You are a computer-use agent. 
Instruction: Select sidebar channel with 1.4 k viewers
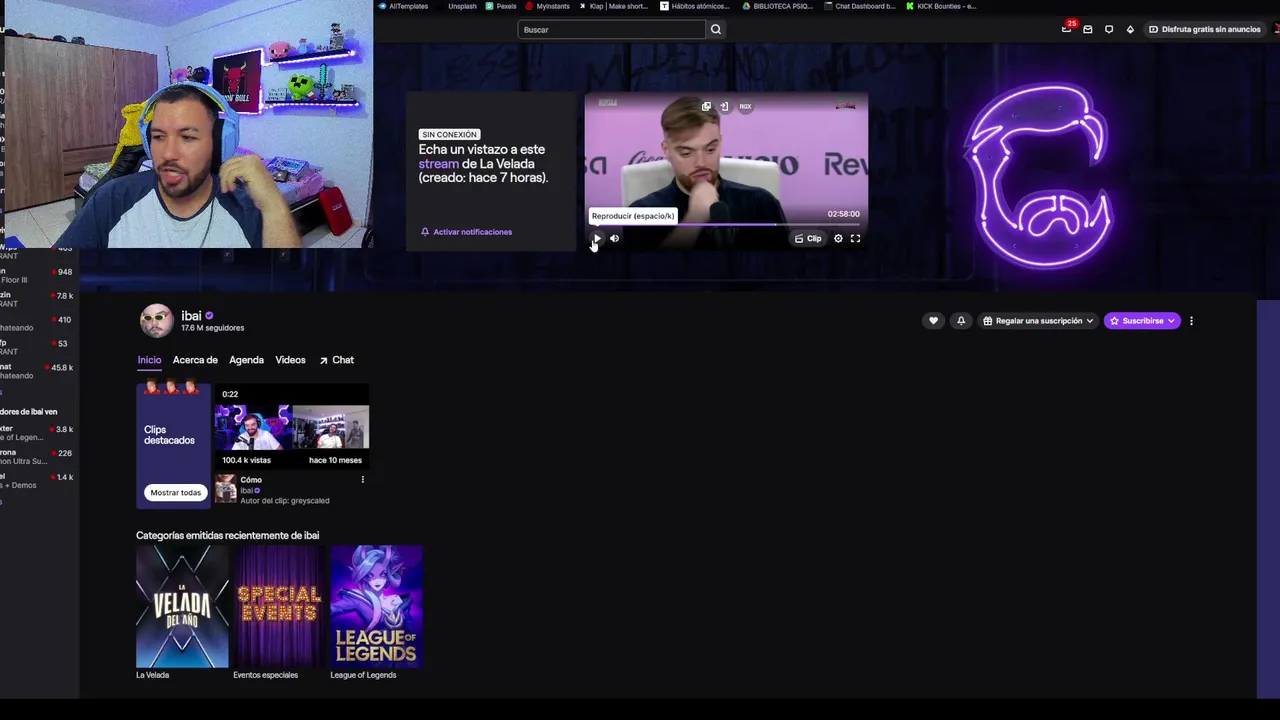point(38,481)
